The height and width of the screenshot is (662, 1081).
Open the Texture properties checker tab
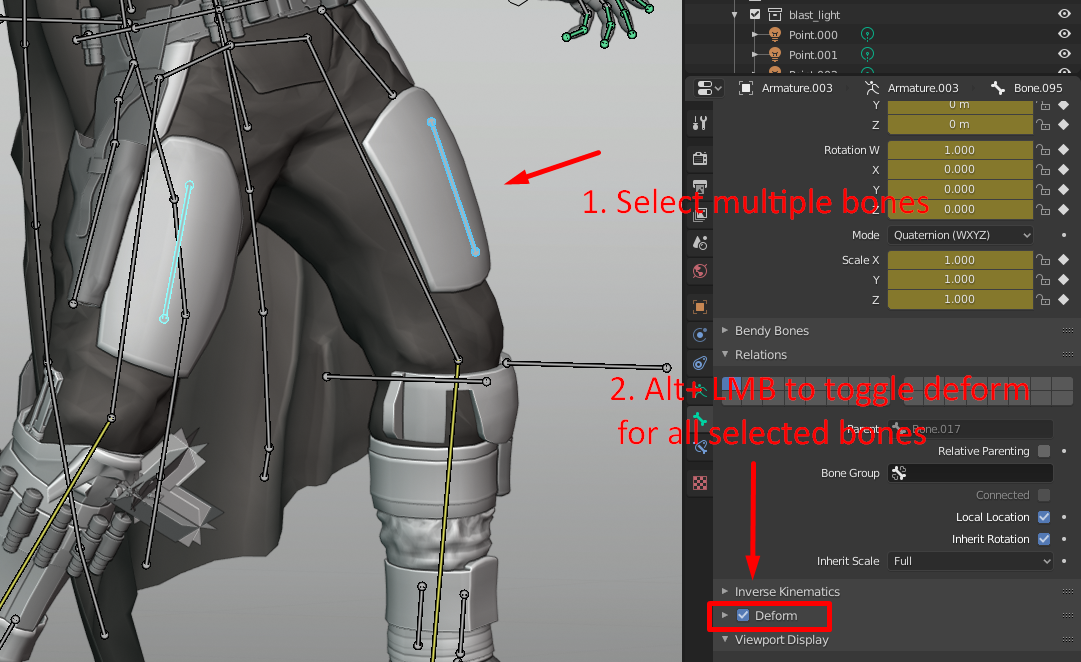point(700,483)
